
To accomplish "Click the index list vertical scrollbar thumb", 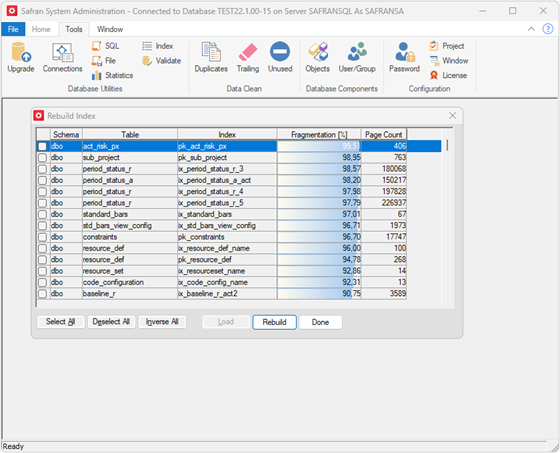I will tap(447, 145).
